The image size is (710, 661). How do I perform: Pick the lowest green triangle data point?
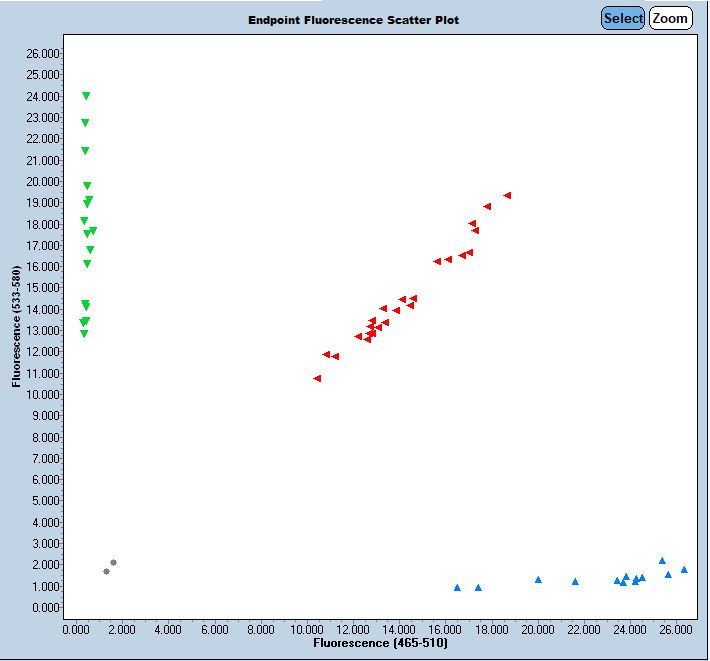point(84,334)
